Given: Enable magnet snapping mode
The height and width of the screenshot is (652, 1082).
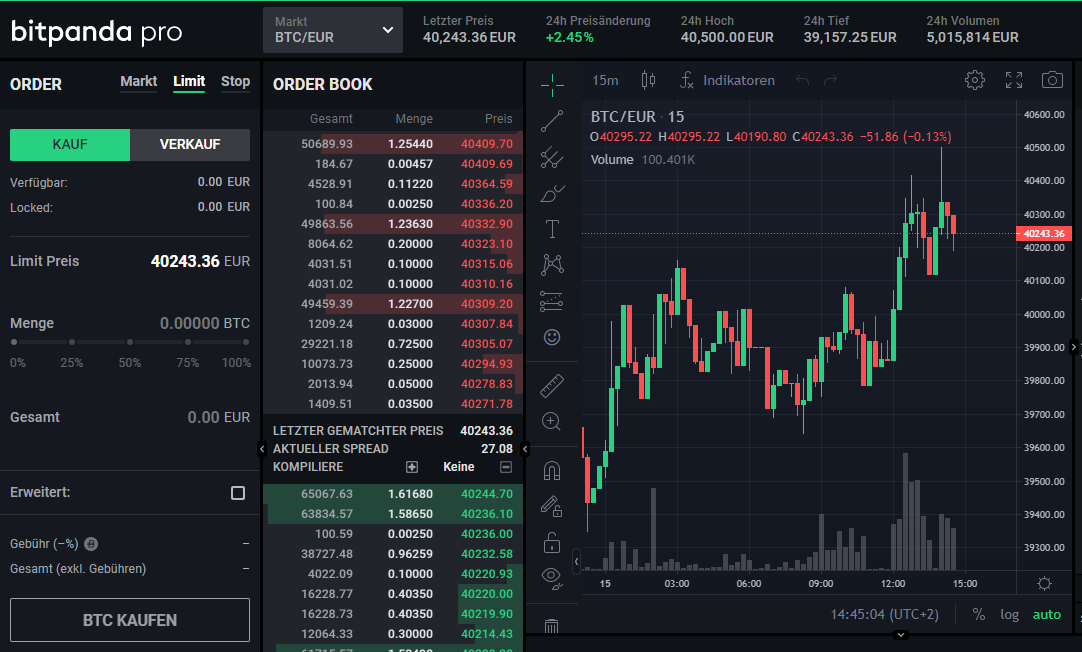Looking at the screenshot, I should pos(552,469).
